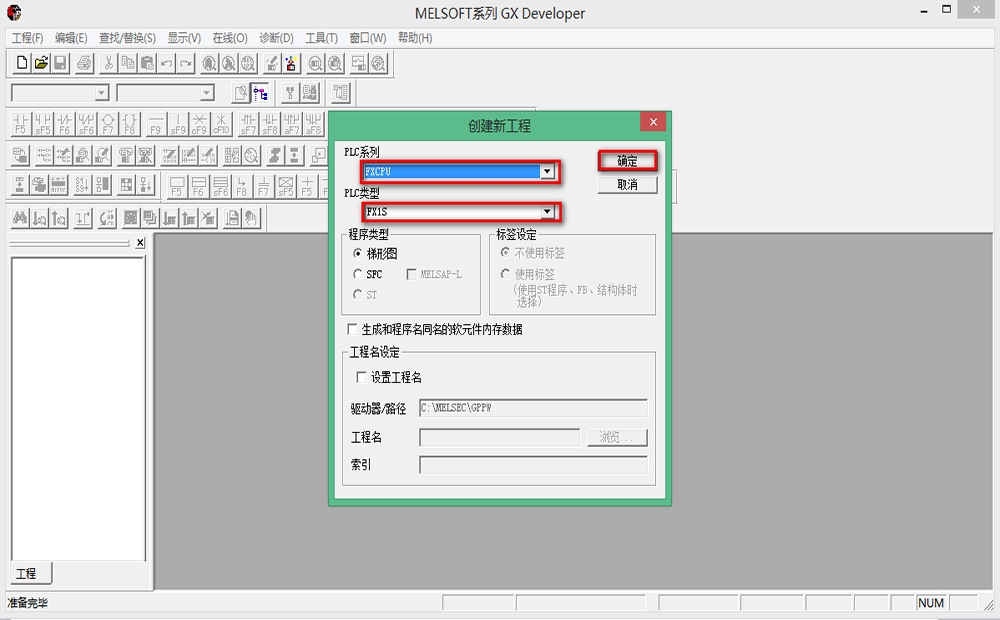Open the 工具(T) menu
The height and width of the screenshot is (620, 1000).
[x=321, y=38]
